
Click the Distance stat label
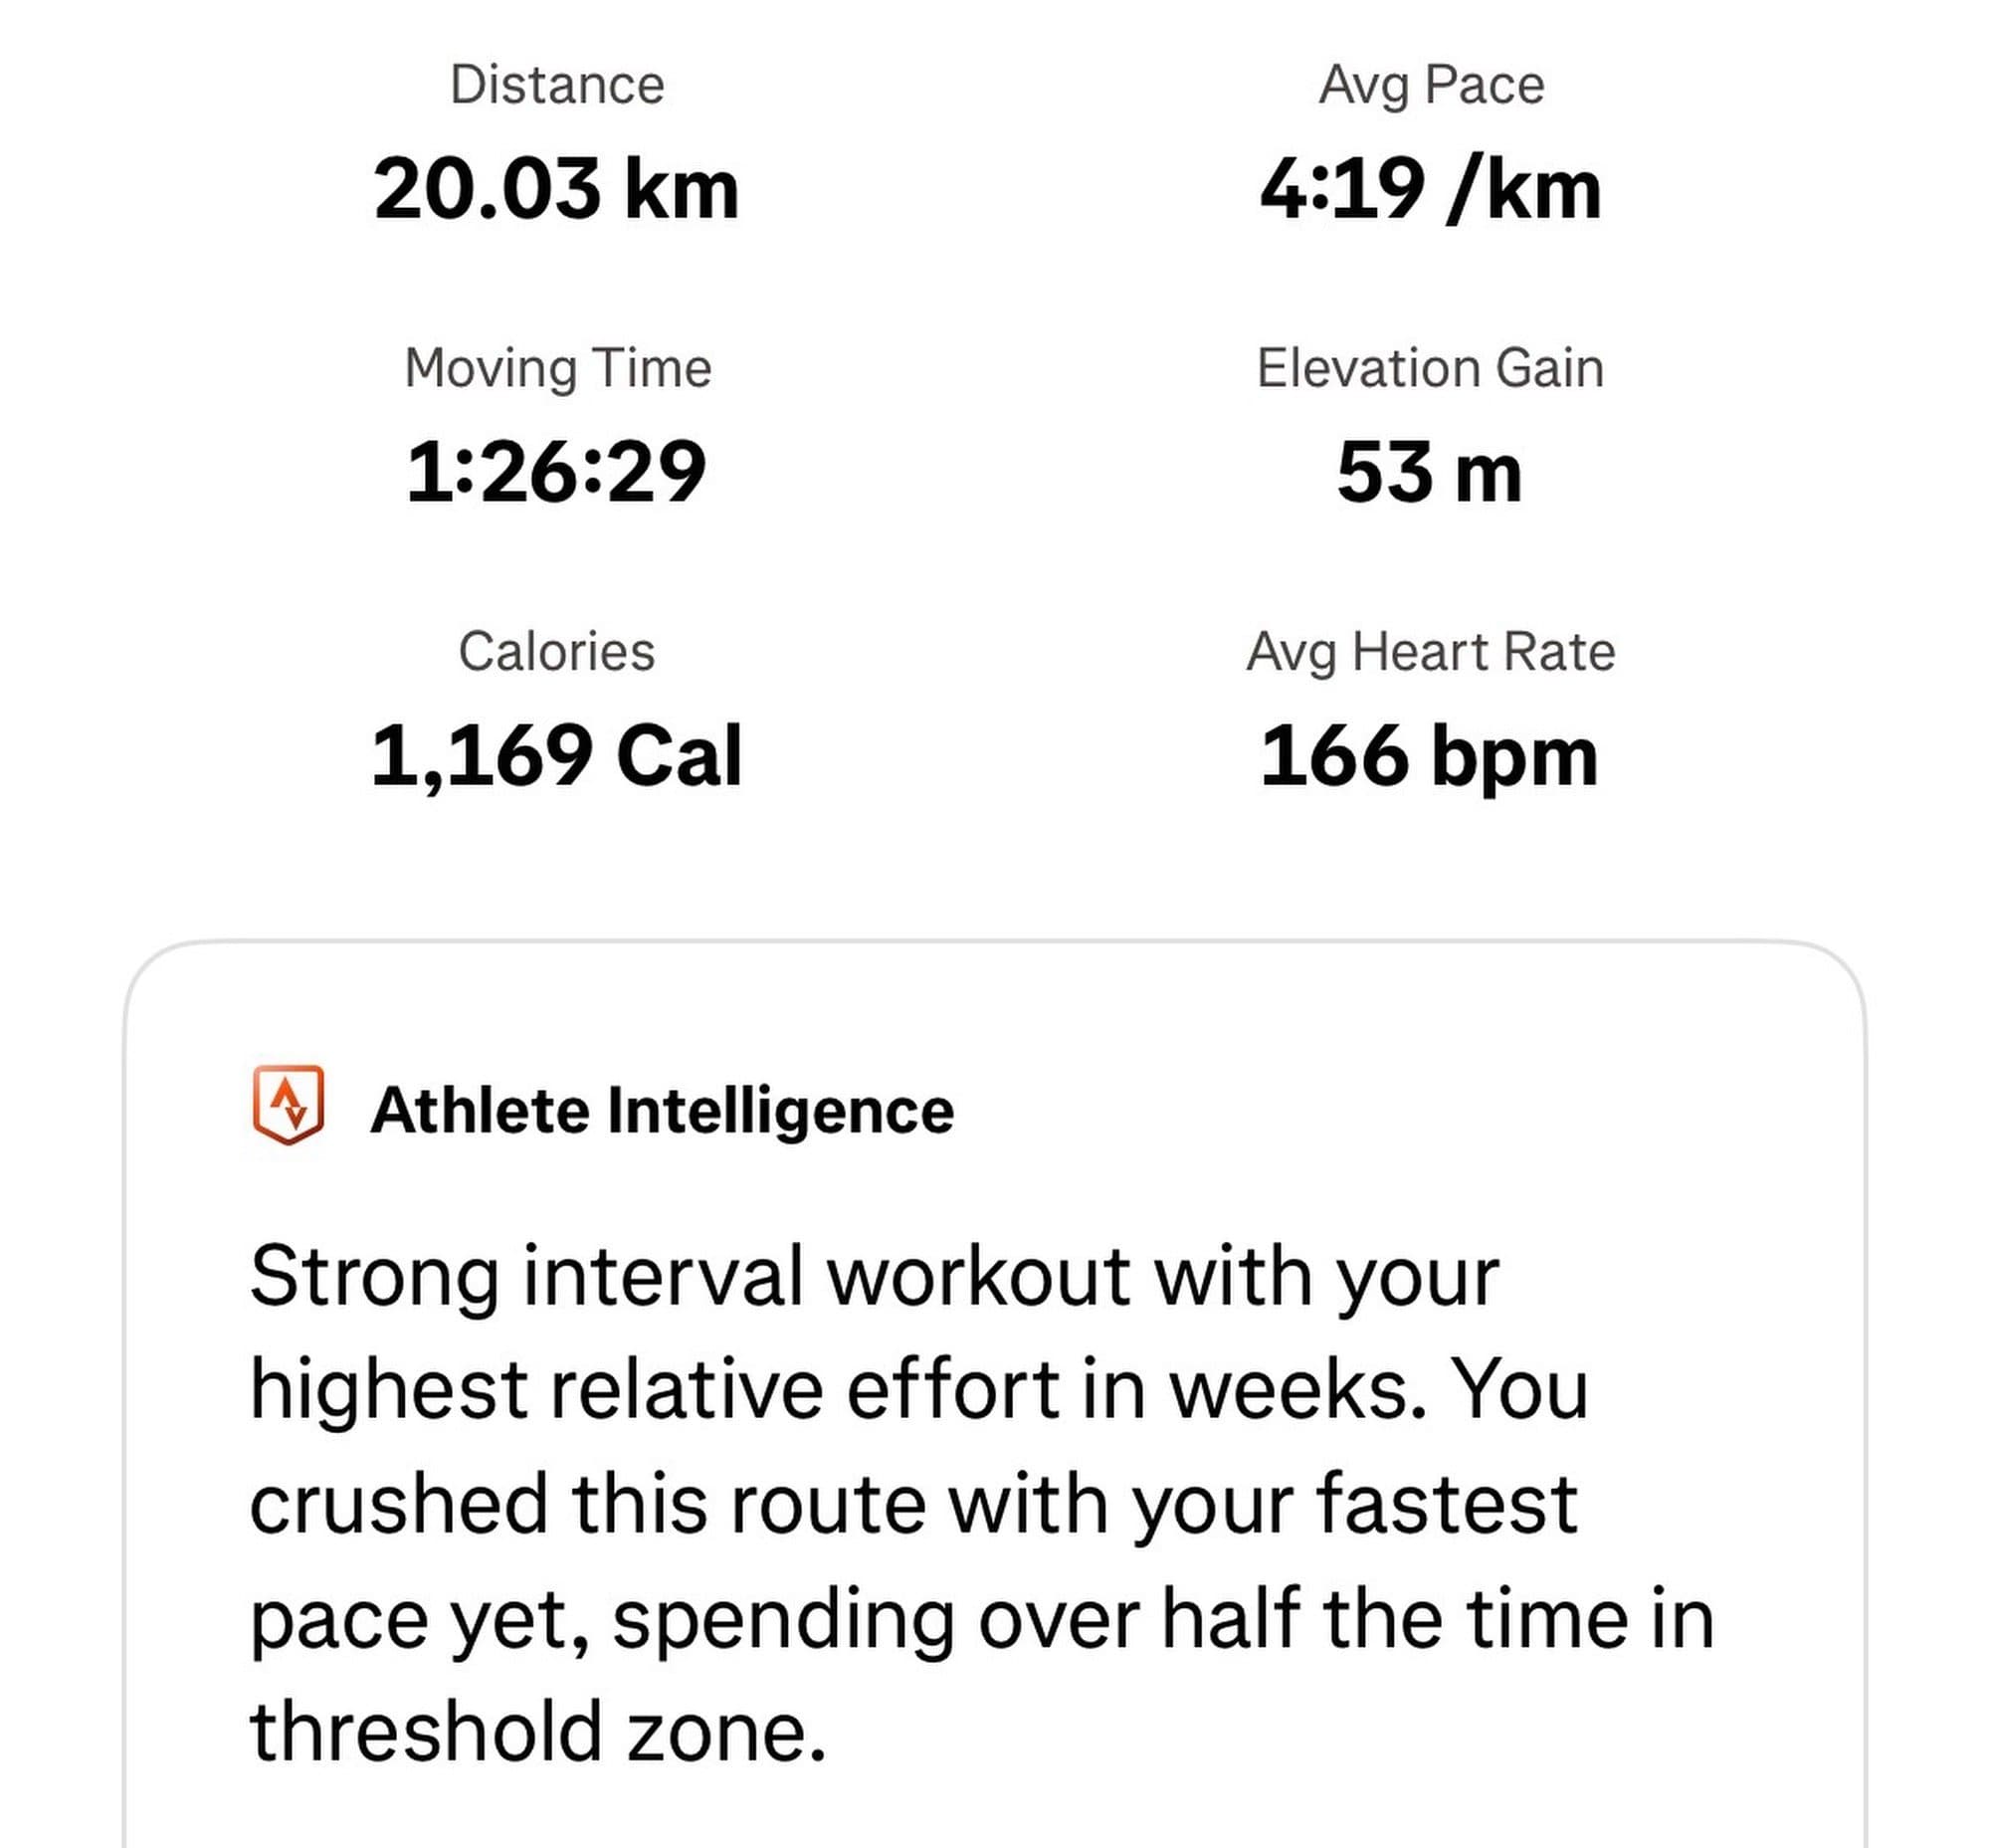(557, 85)
